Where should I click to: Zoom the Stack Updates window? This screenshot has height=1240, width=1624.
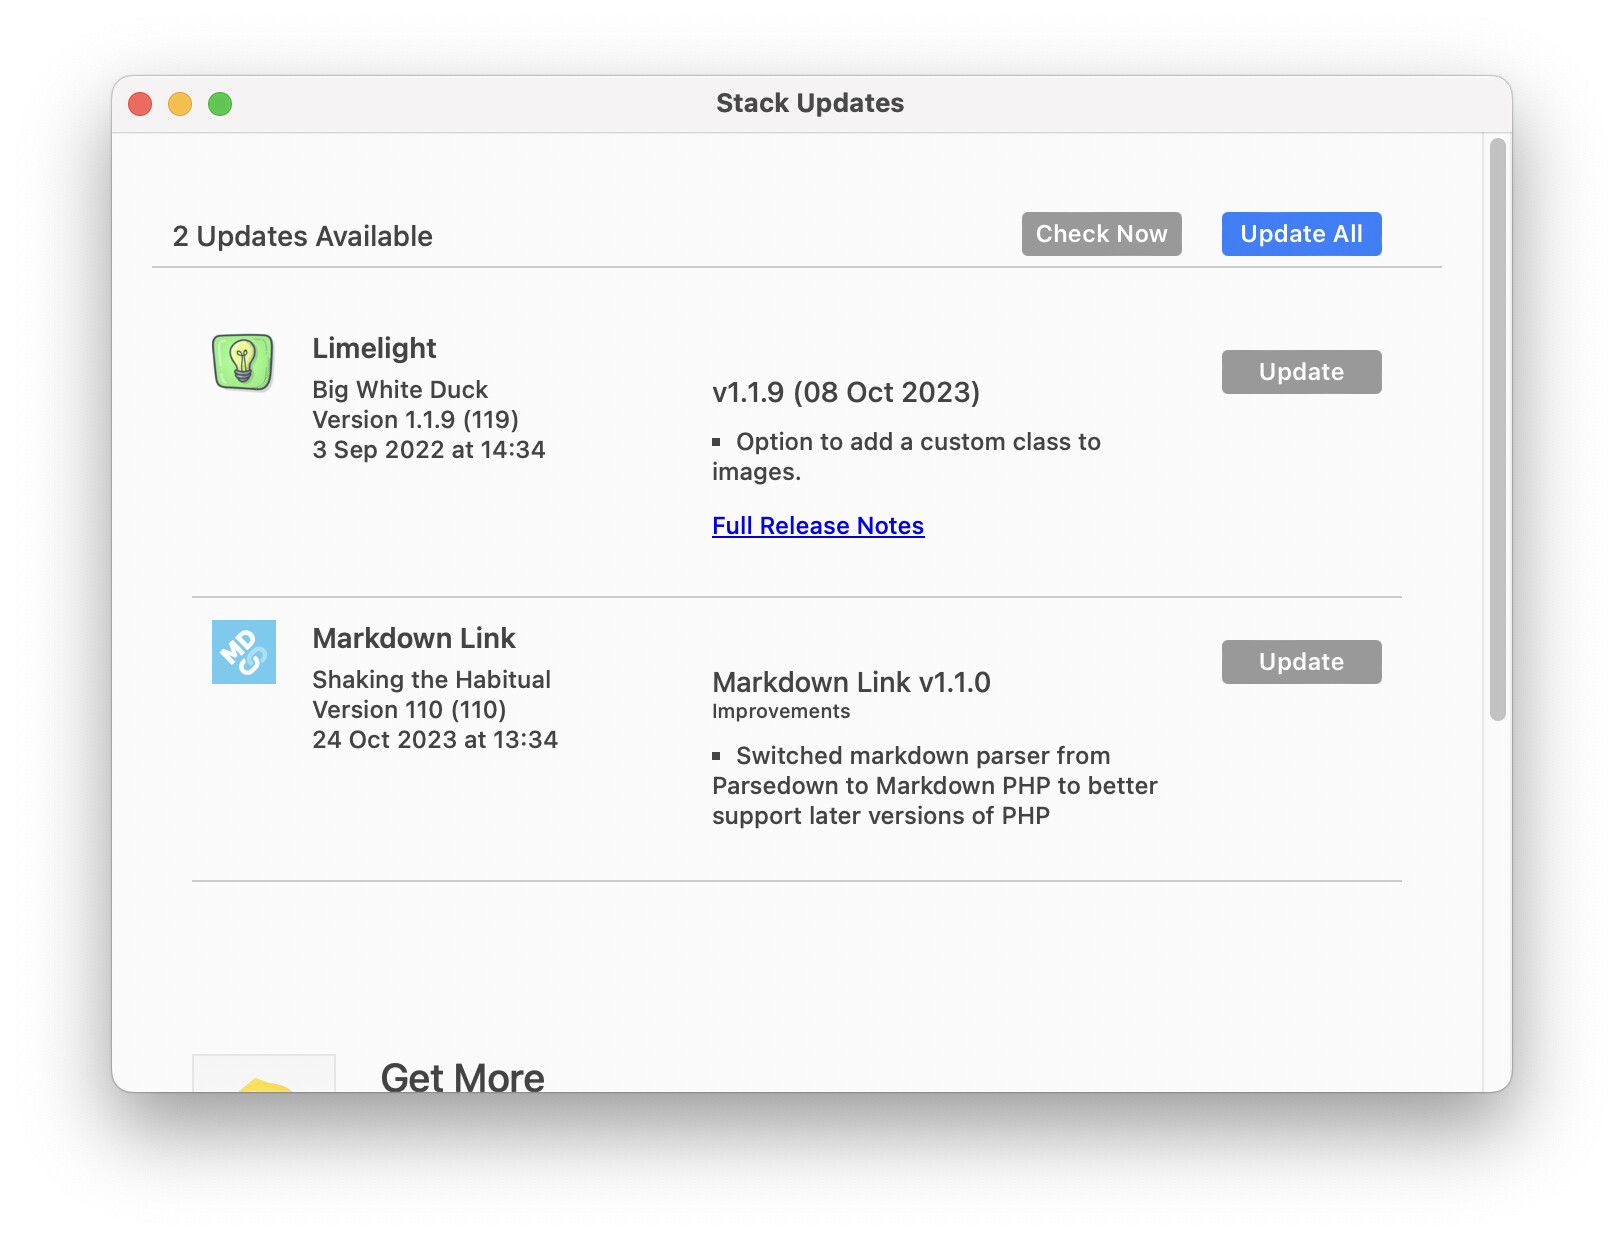[220, 104]
